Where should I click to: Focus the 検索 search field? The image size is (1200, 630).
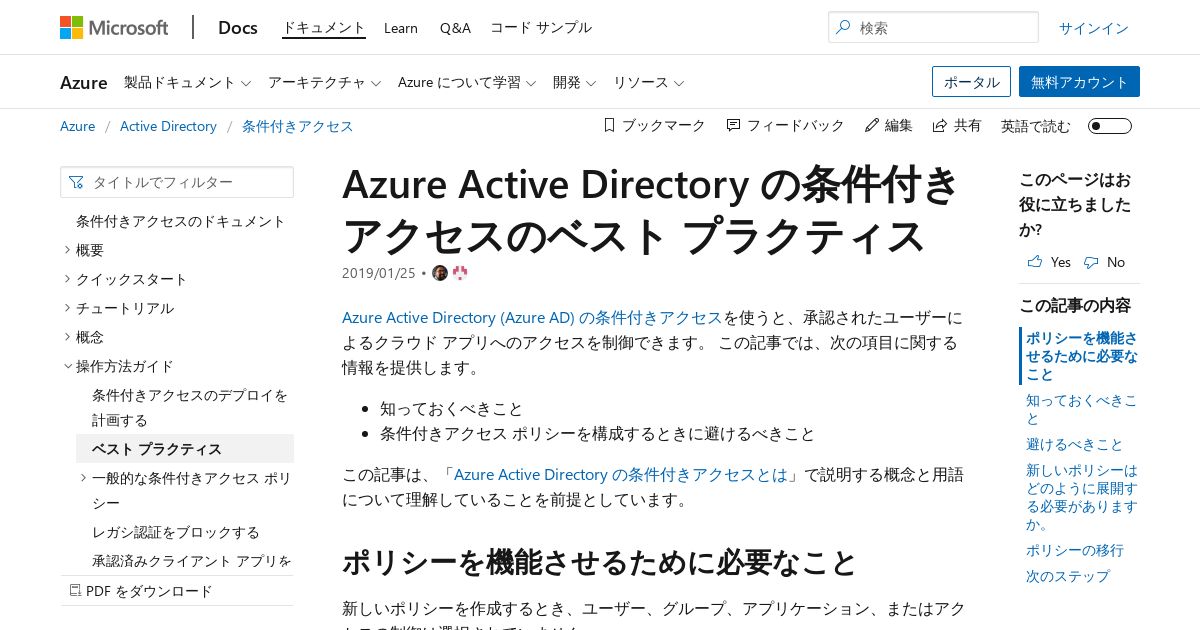[x=933, y=28]
